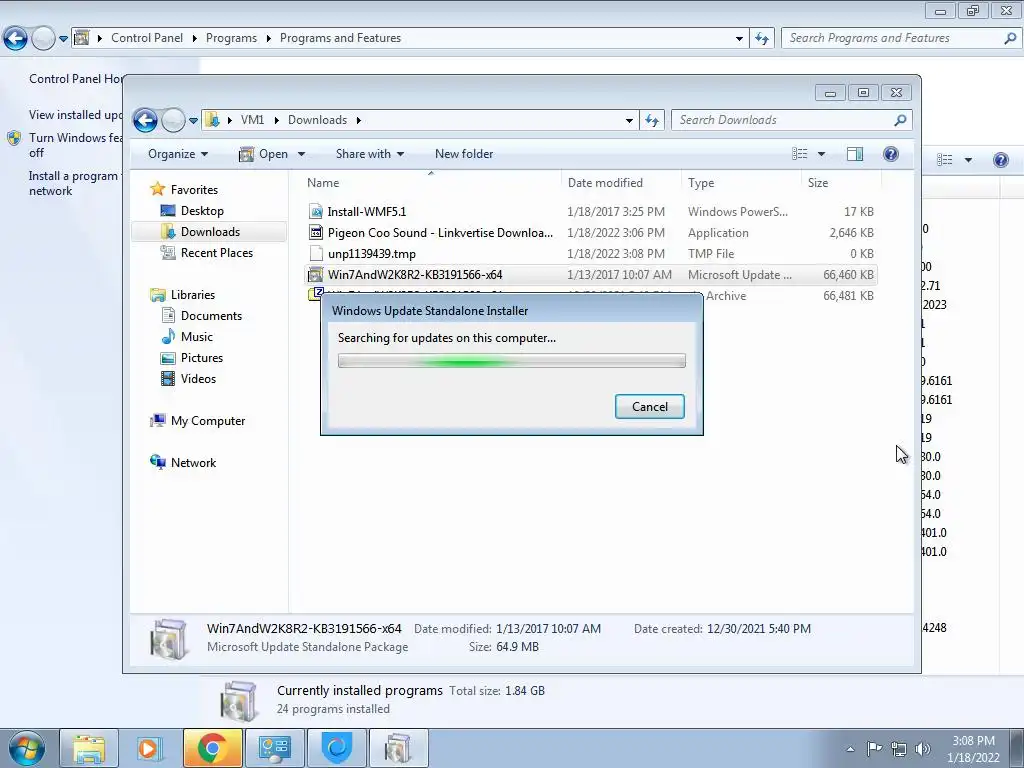Click Back arrow in Programs and Features window
The width and height of the screenshot is (1024, 768).
tap(15, 39)
